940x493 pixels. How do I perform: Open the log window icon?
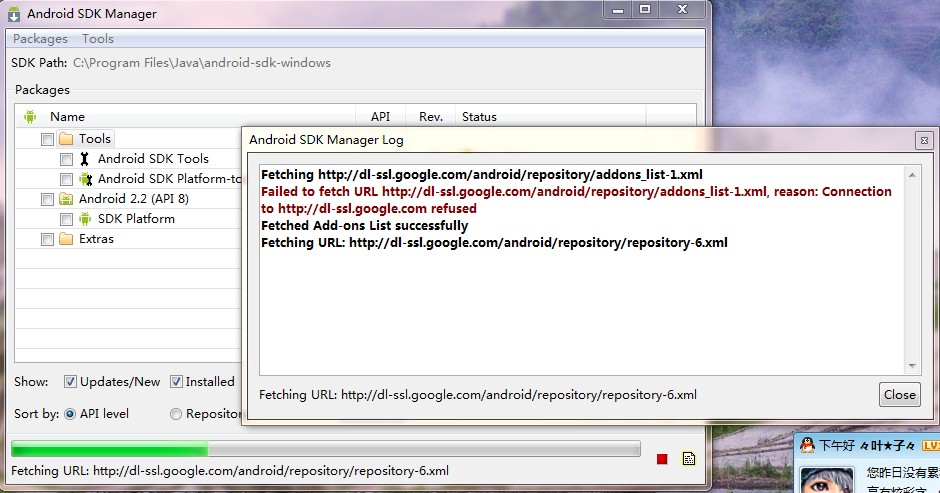[689, 459]
